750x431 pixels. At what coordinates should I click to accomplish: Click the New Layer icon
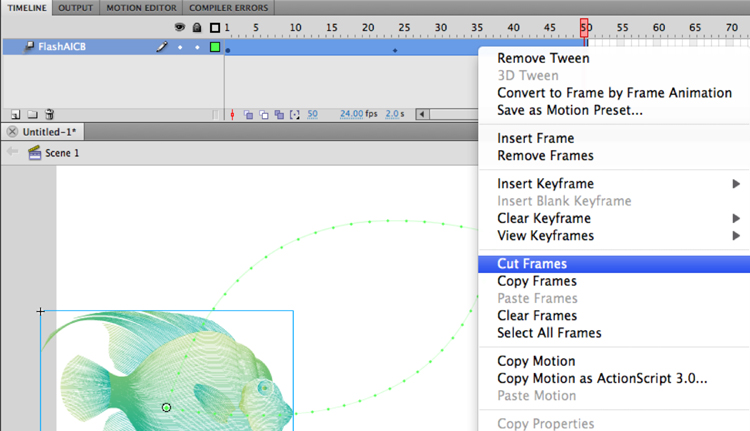tap(16, 114)
